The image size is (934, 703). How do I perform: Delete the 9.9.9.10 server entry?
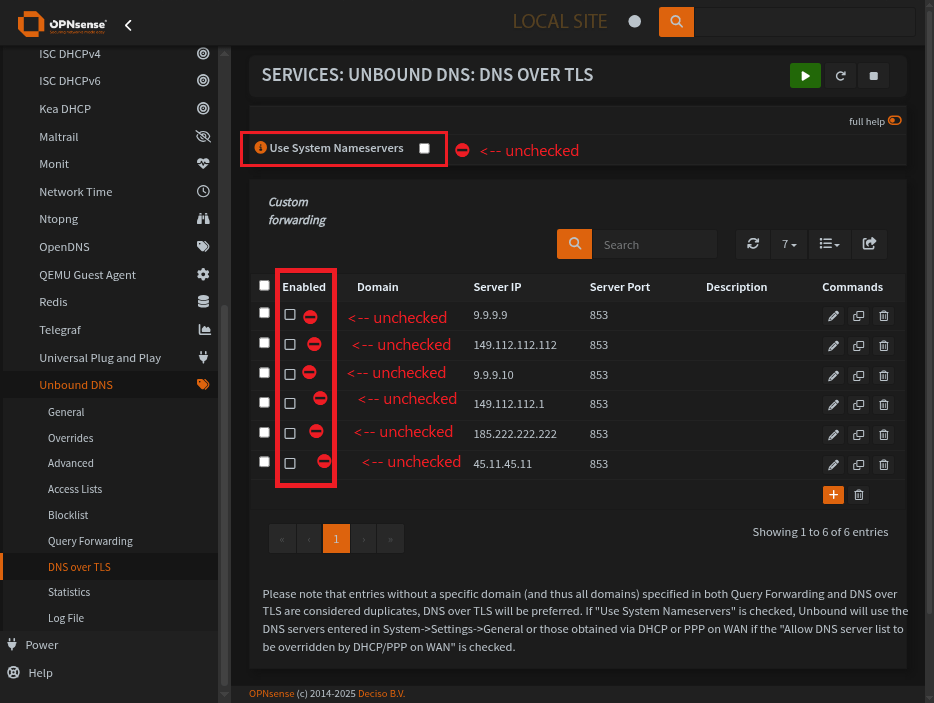click(x=884, y=375)
